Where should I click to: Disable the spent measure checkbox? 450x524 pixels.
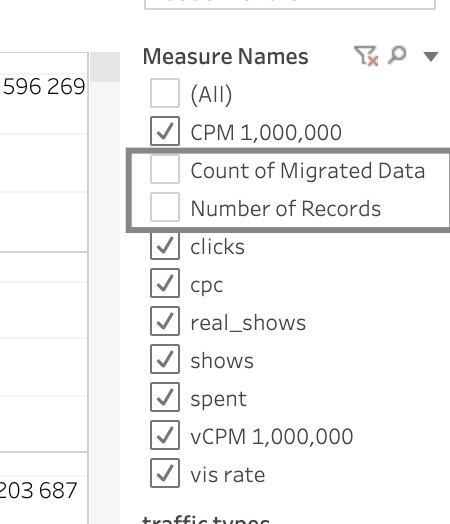click(x=165, y=397)
